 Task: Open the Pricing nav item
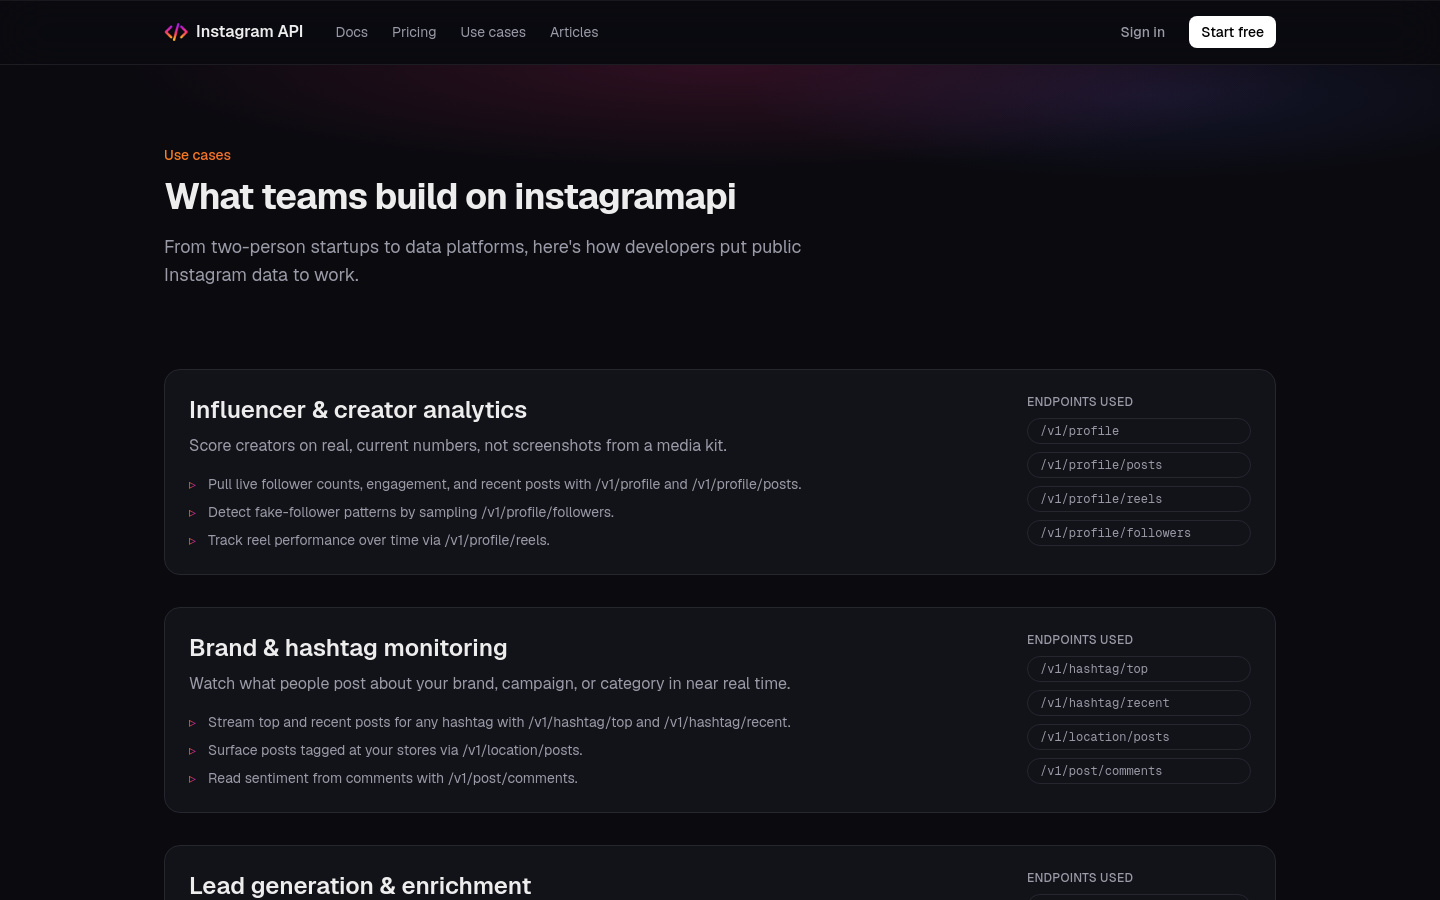point(414,32)
